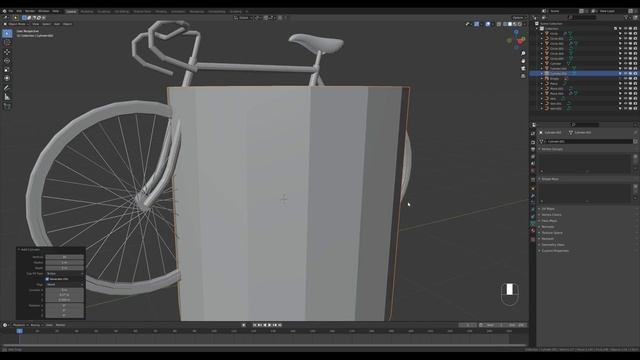Open the Playback menu in timeline

click(19, 325)
